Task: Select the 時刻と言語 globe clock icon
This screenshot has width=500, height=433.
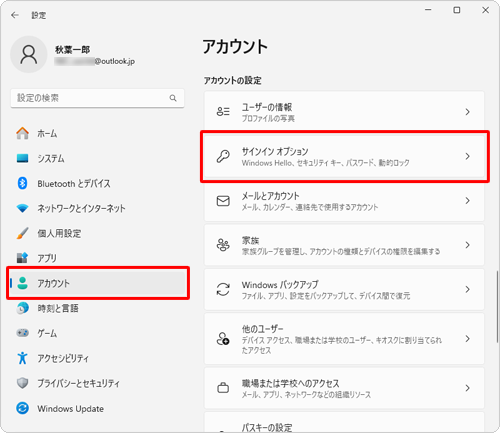Action: coord(22,308)
